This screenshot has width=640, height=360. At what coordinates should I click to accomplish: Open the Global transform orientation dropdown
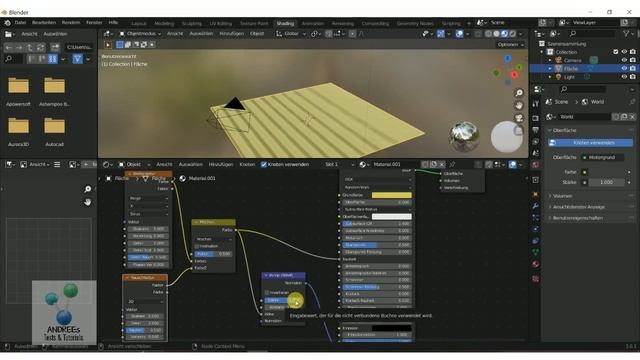point(291,34)
